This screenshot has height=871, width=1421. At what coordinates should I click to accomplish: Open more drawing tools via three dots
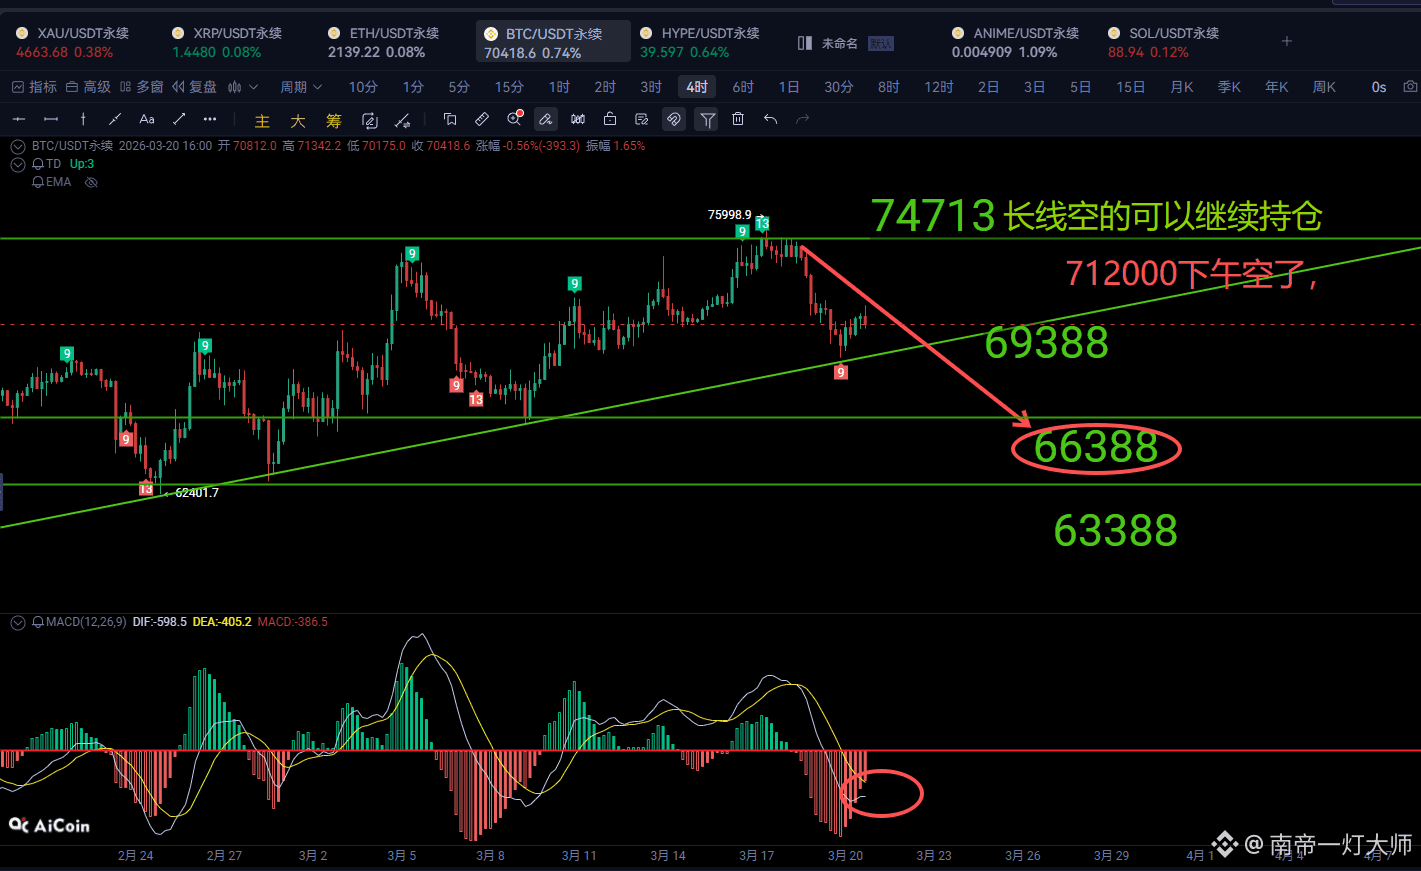[x=210, y=119]
